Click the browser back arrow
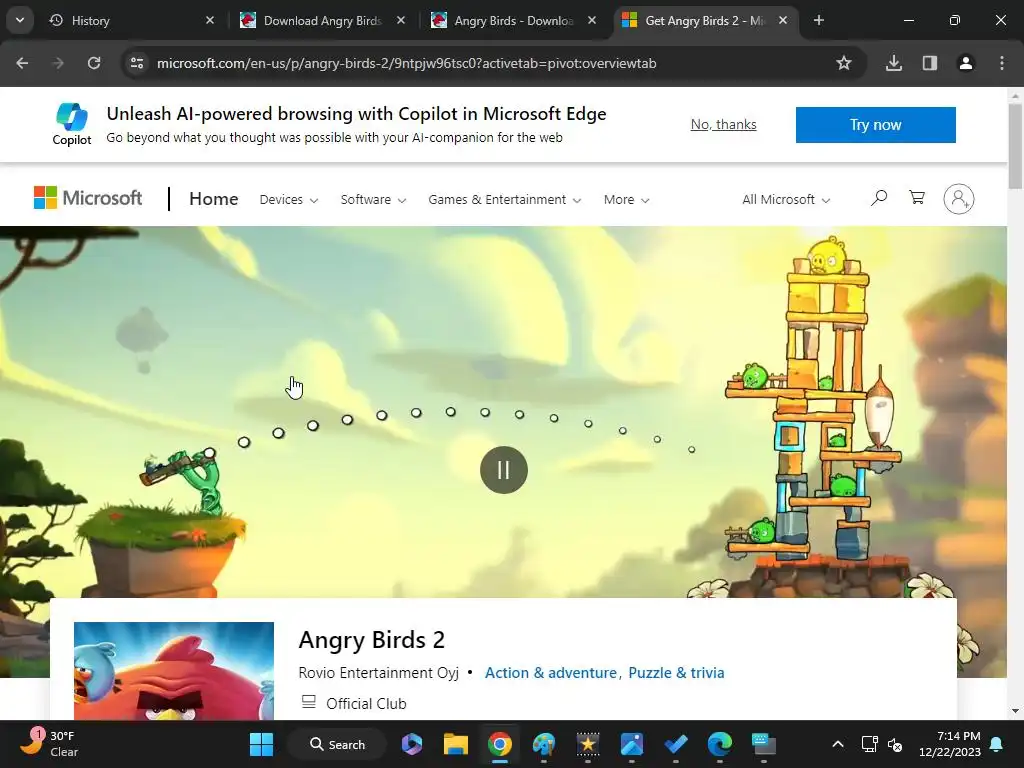 click(x=22, y=63)
